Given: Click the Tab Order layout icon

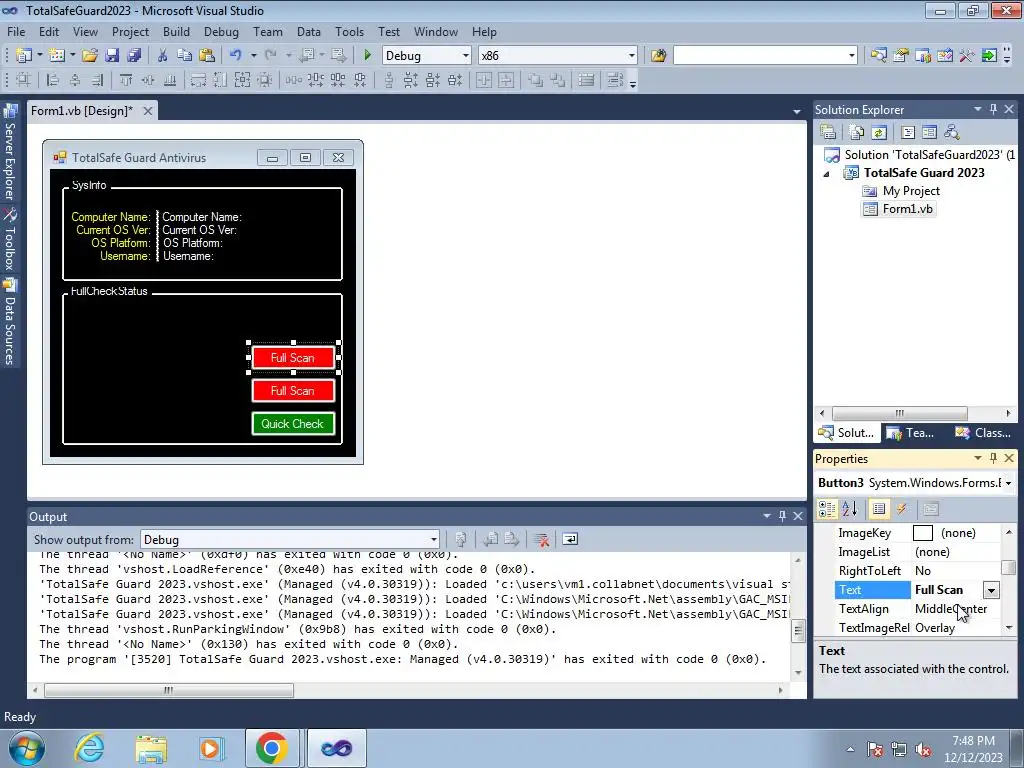Looking at the screenshot, I should click(x=615, y=80).
